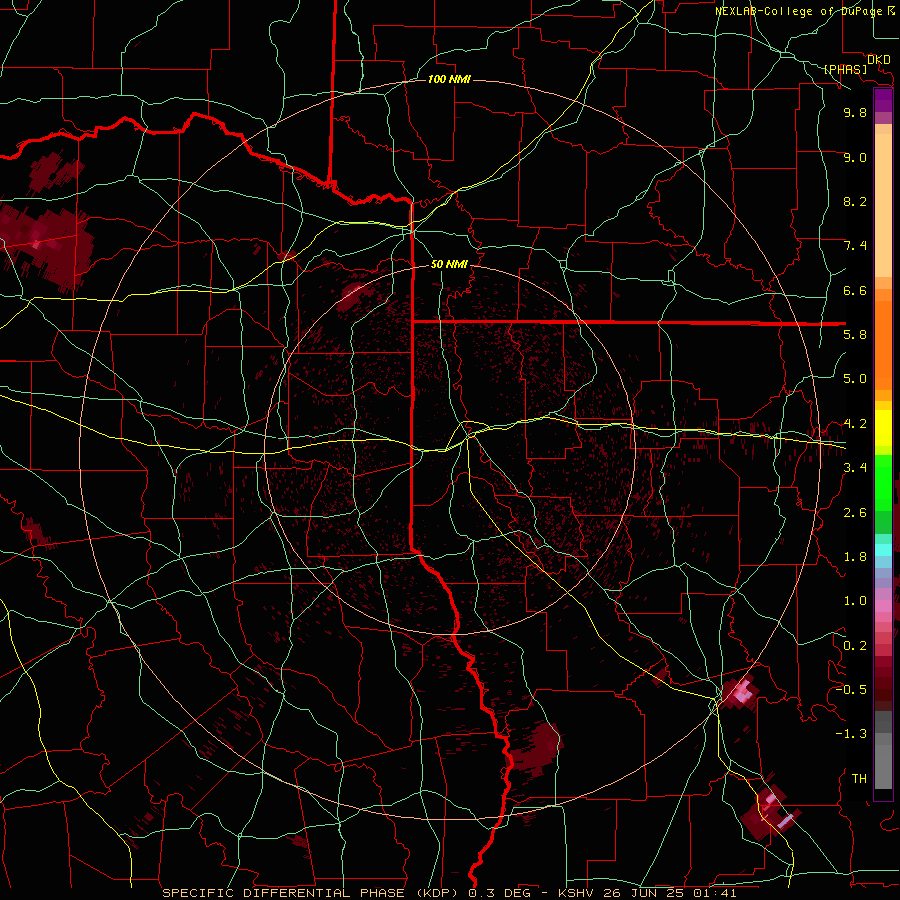Click the "50 NMI" range ring label

449,264
